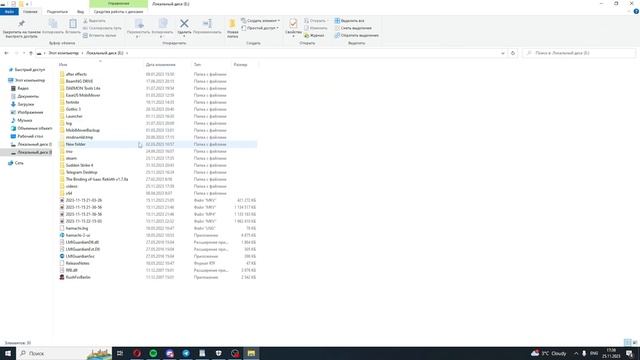
Task: Open Telegram from the taskbar
Action: click(x=186, y=353)
